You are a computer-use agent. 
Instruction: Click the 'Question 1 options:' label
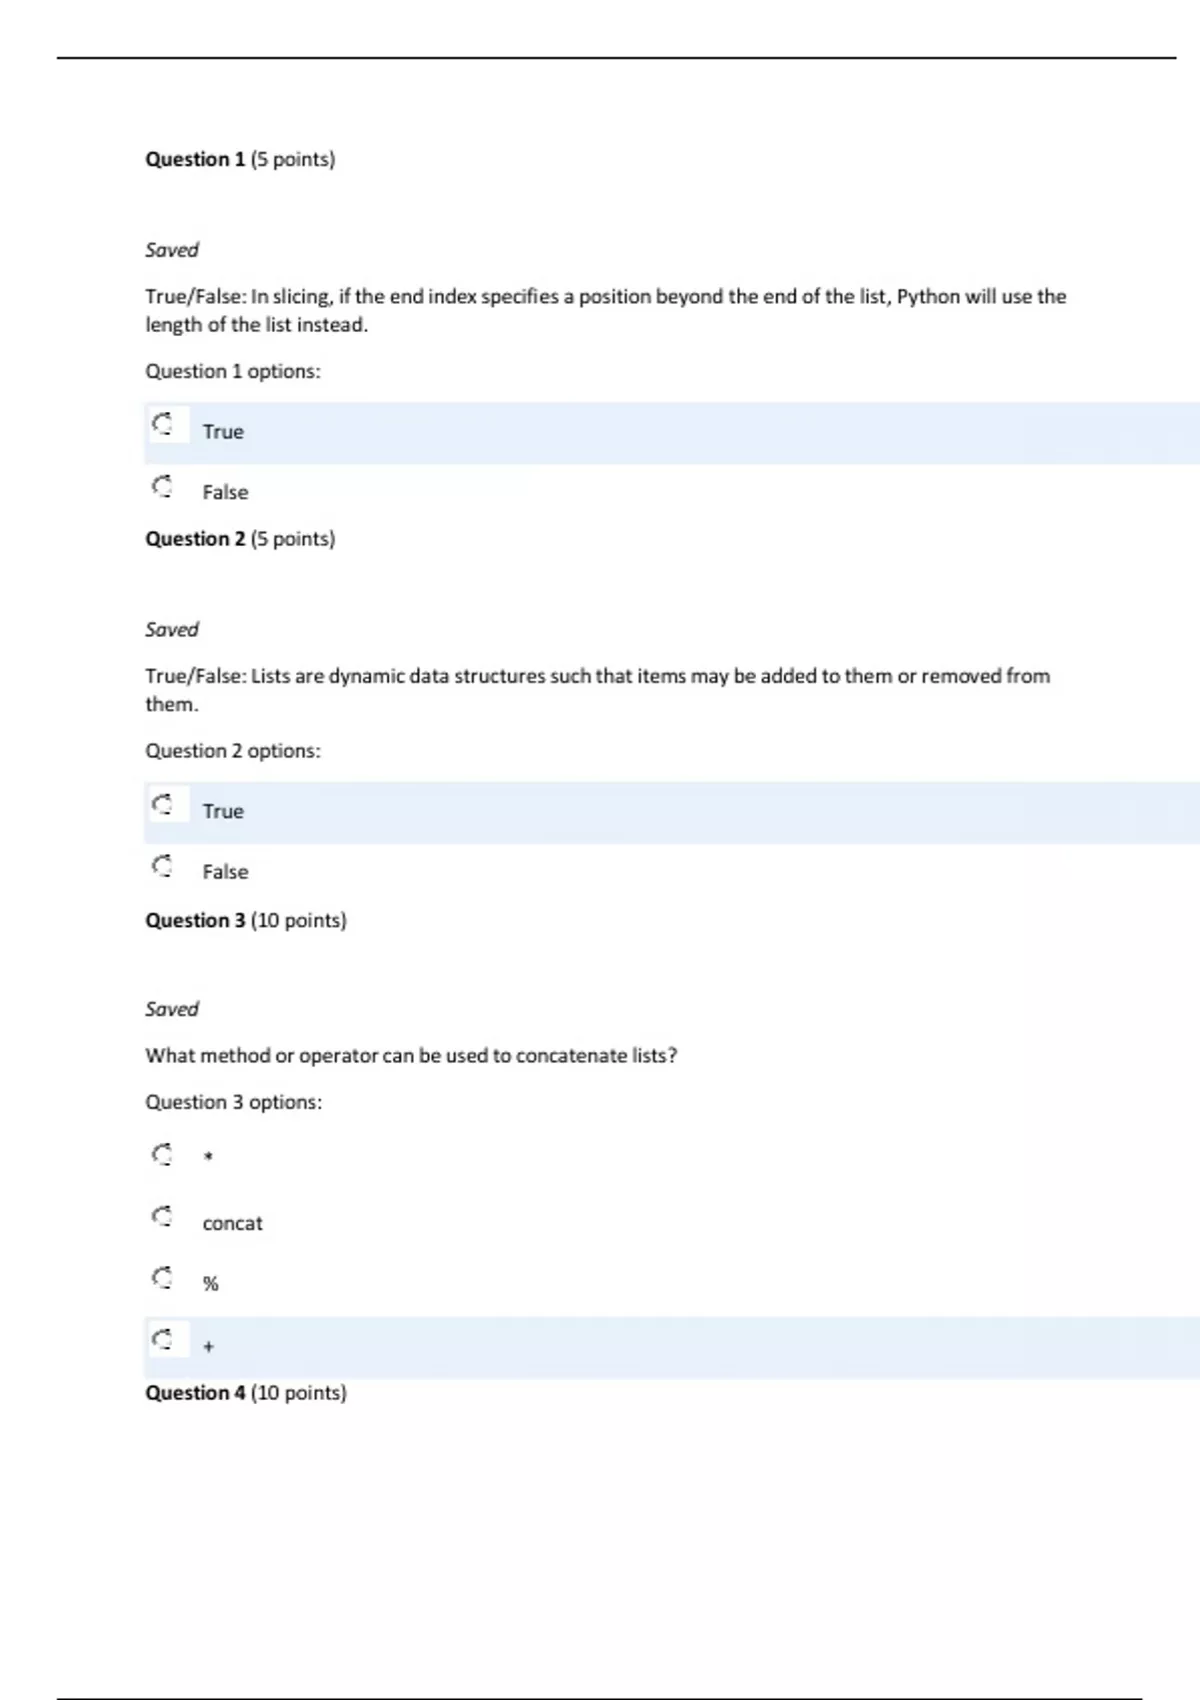pyautogui.click(x=233, y=372)
